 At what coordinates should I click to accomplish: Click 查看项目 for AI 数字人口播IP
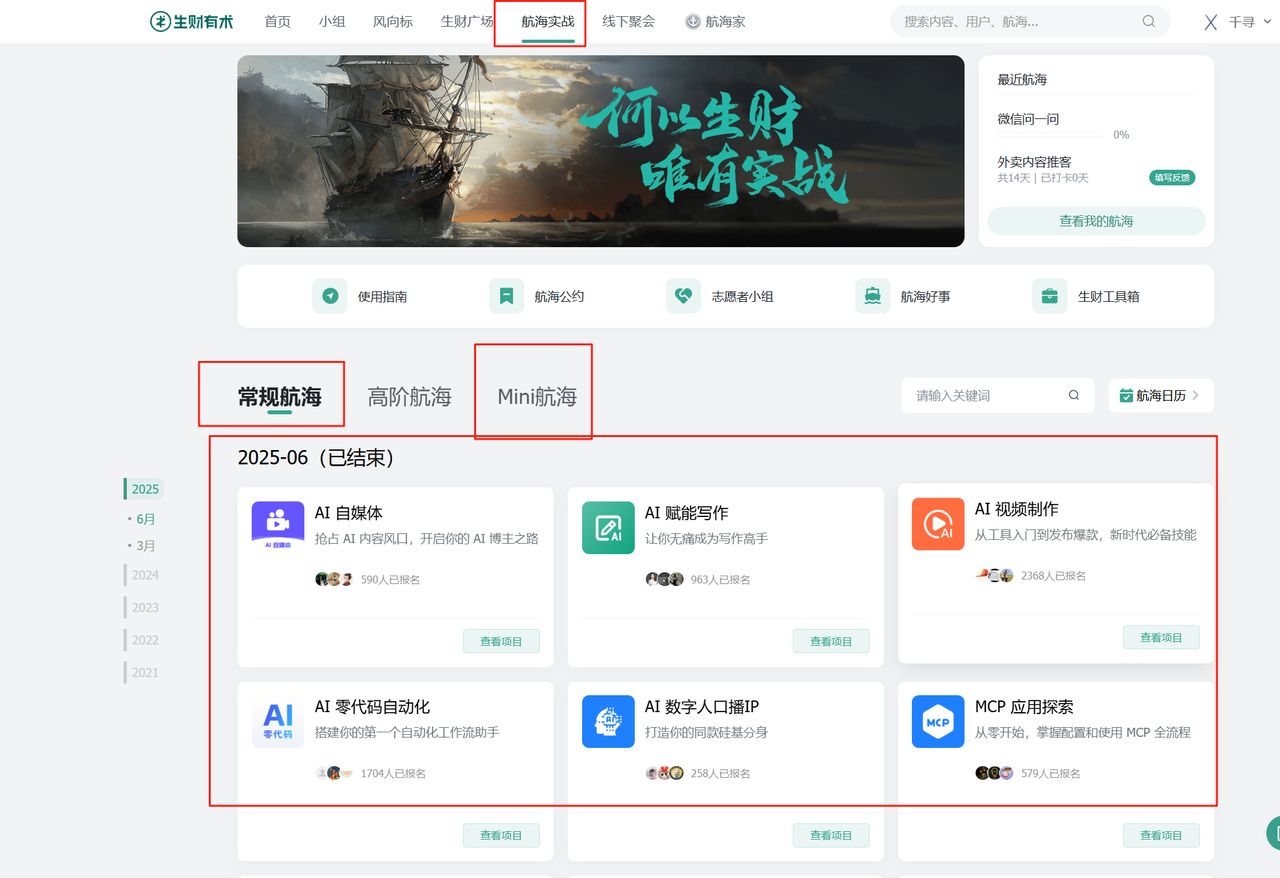coord(831,835)
